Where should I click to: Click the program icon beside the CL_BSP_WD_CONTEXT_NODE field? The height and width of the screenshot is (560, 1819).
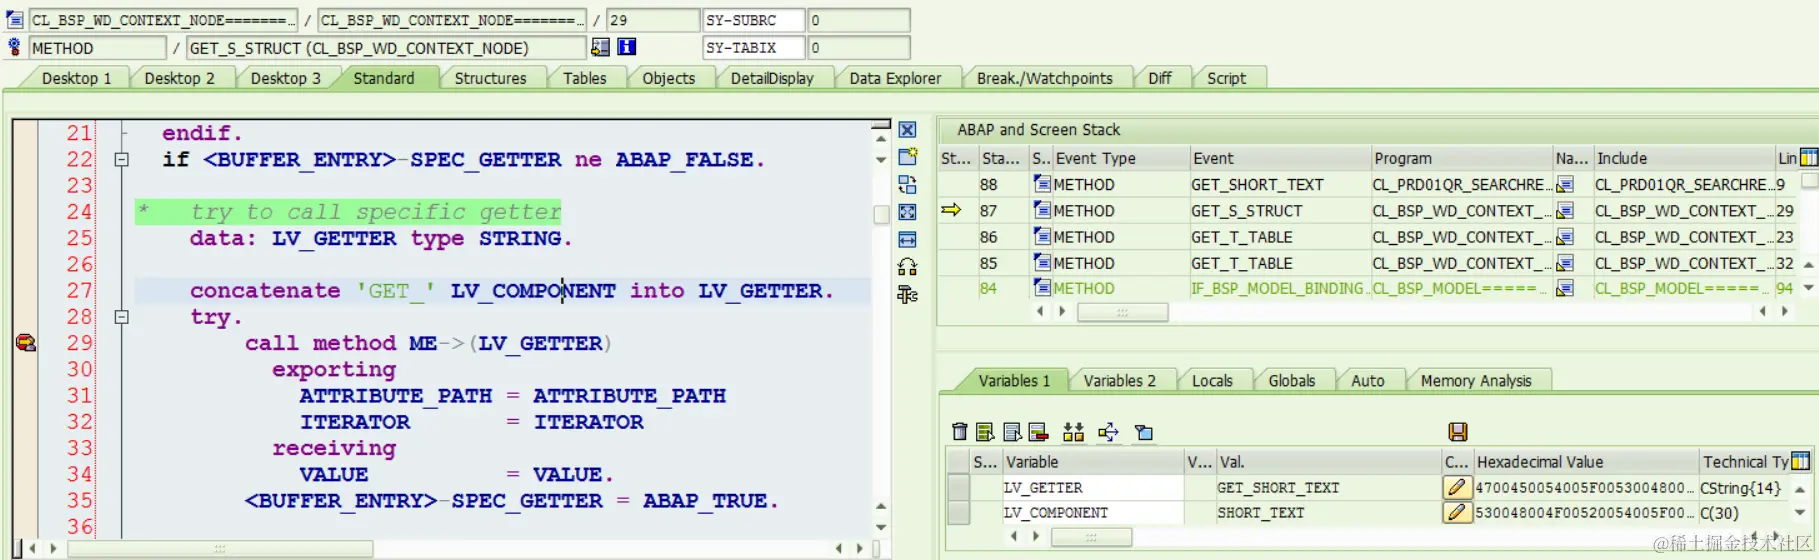(15, 20)
